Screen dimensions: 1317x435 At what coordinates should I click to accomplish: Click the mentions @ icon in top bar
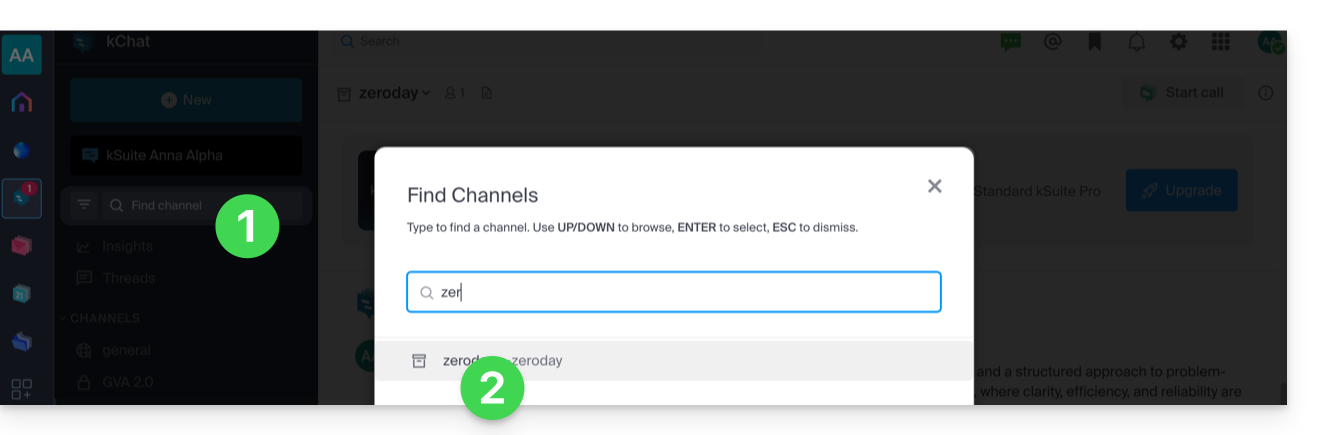coord(1052,42)
